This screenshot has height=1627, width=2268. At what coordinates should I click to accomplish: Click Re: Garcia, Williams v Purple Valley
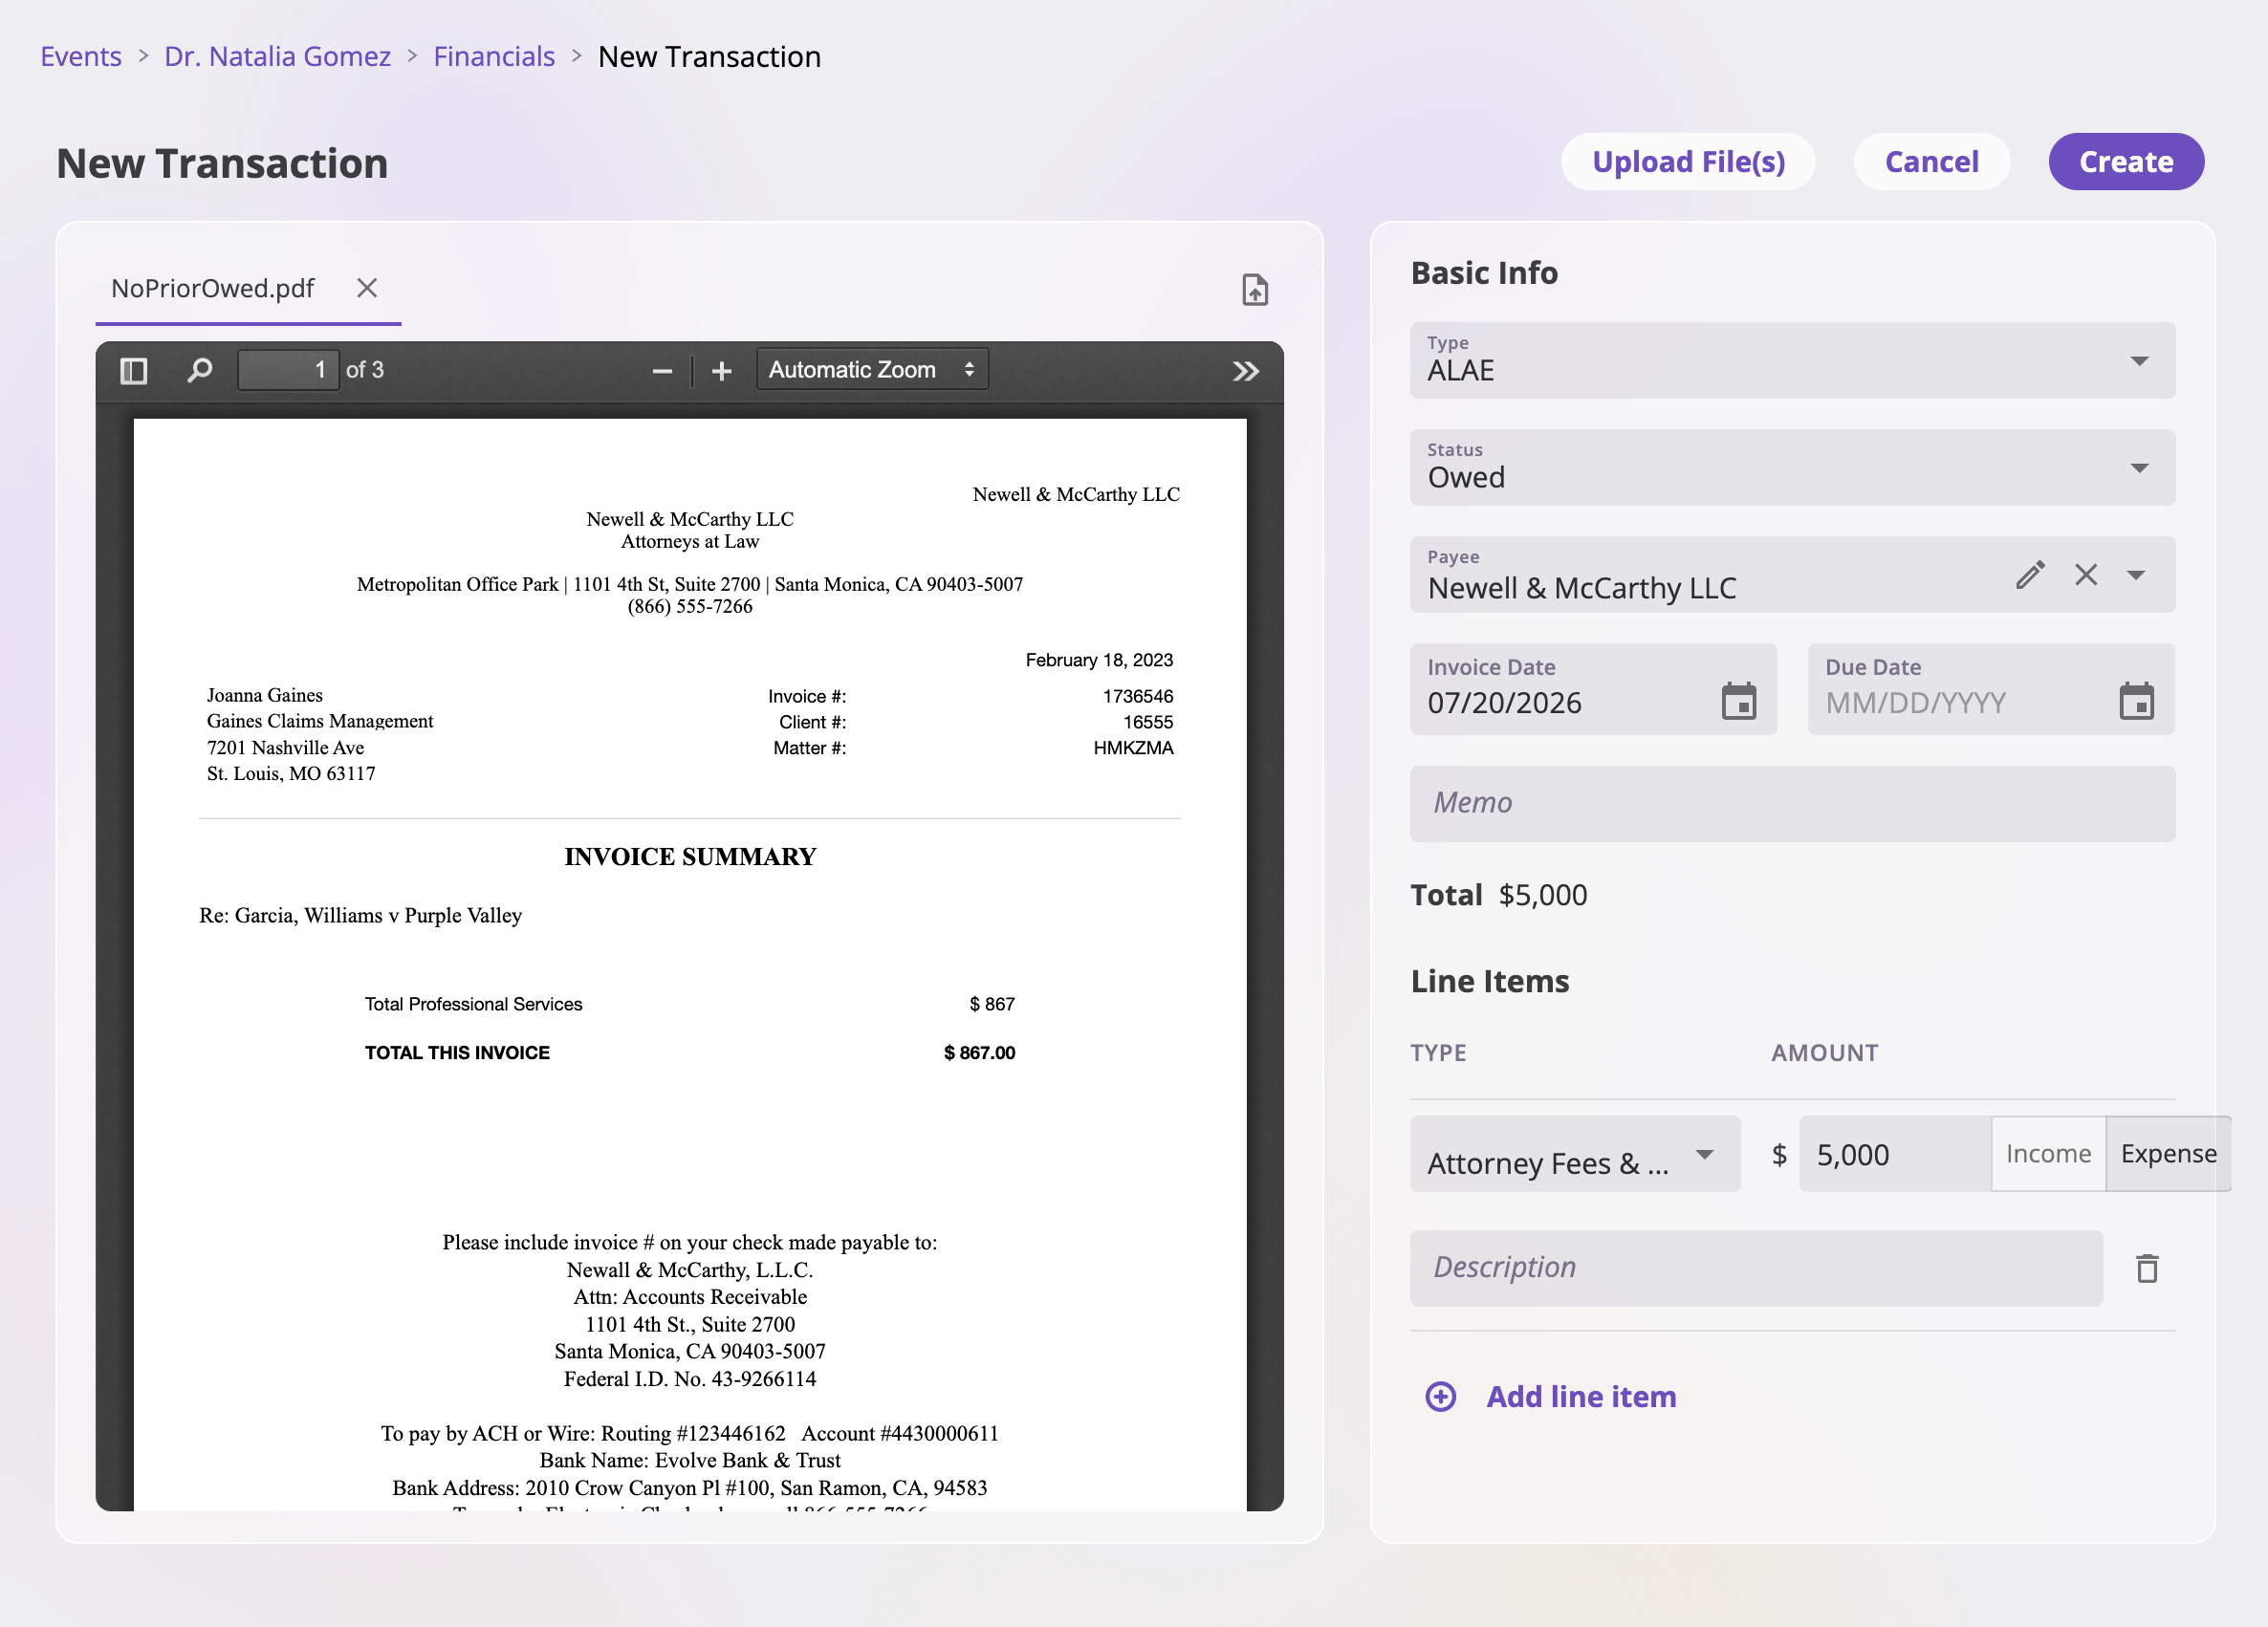[360, 916]
